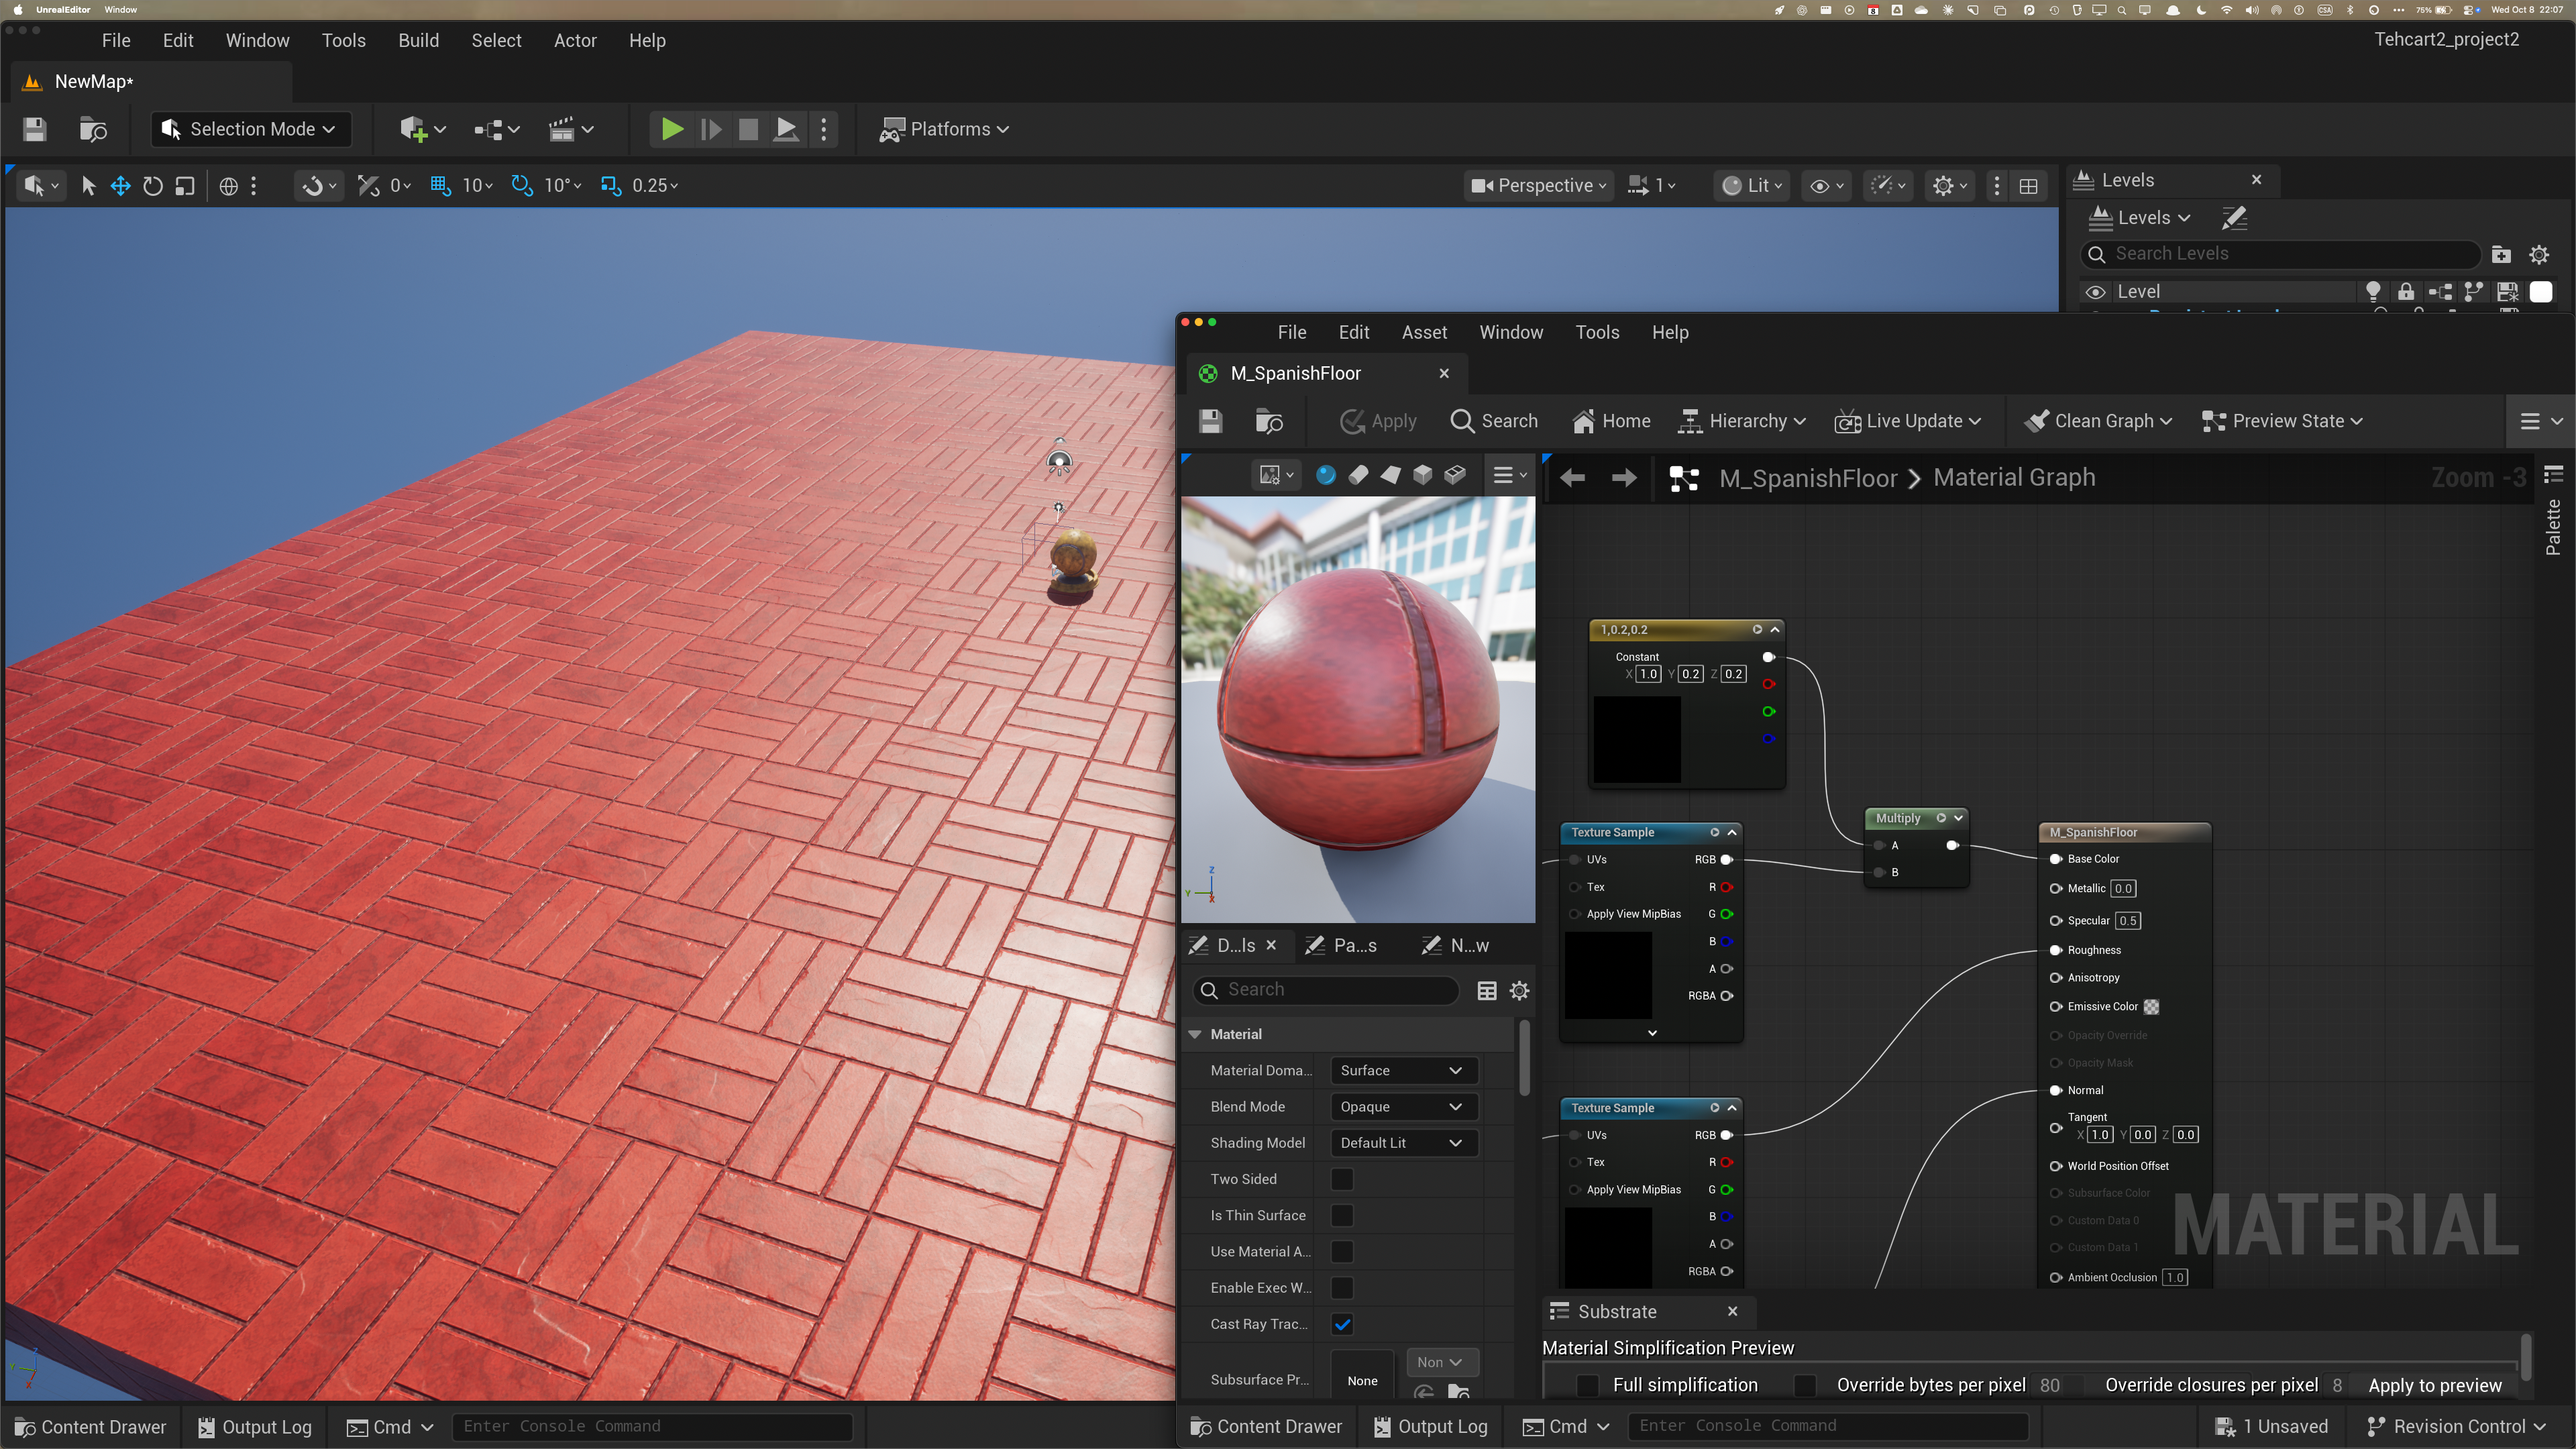Click the Stop simulation button in the main toolbar
This screenshot has width=2576, height=1449.
point(748,129)
